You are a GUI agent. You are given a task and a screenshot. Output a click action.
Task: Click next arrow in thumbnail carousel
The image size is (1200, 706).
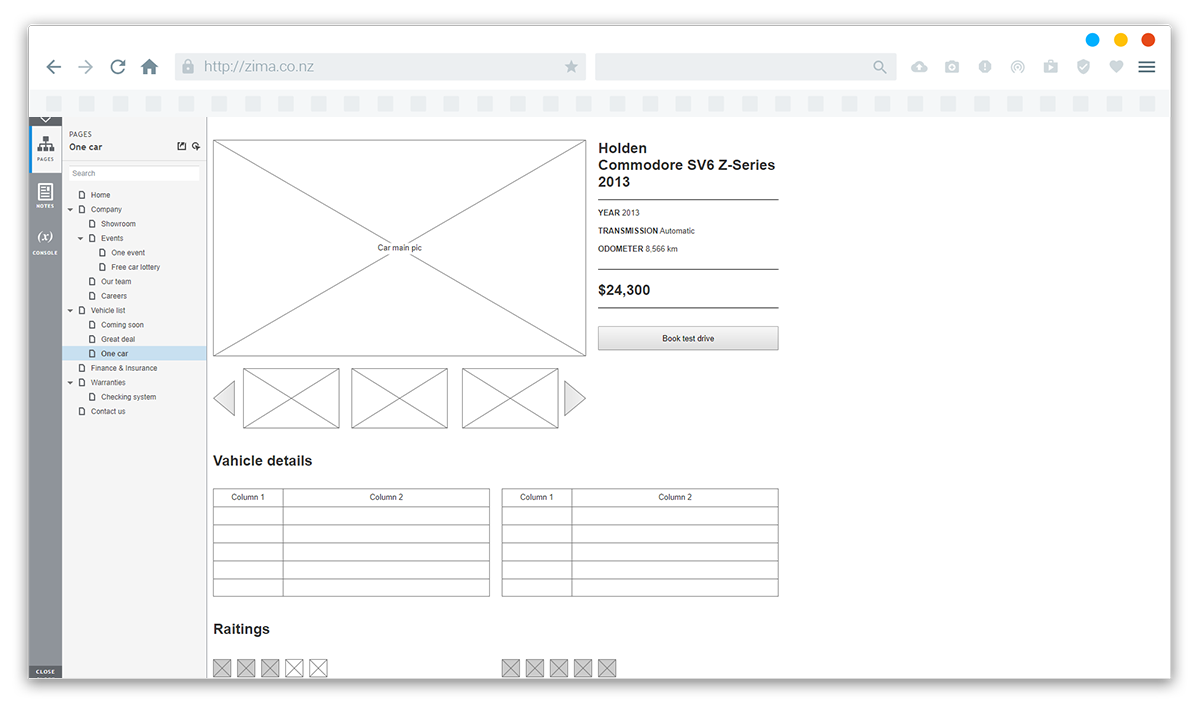574,398
